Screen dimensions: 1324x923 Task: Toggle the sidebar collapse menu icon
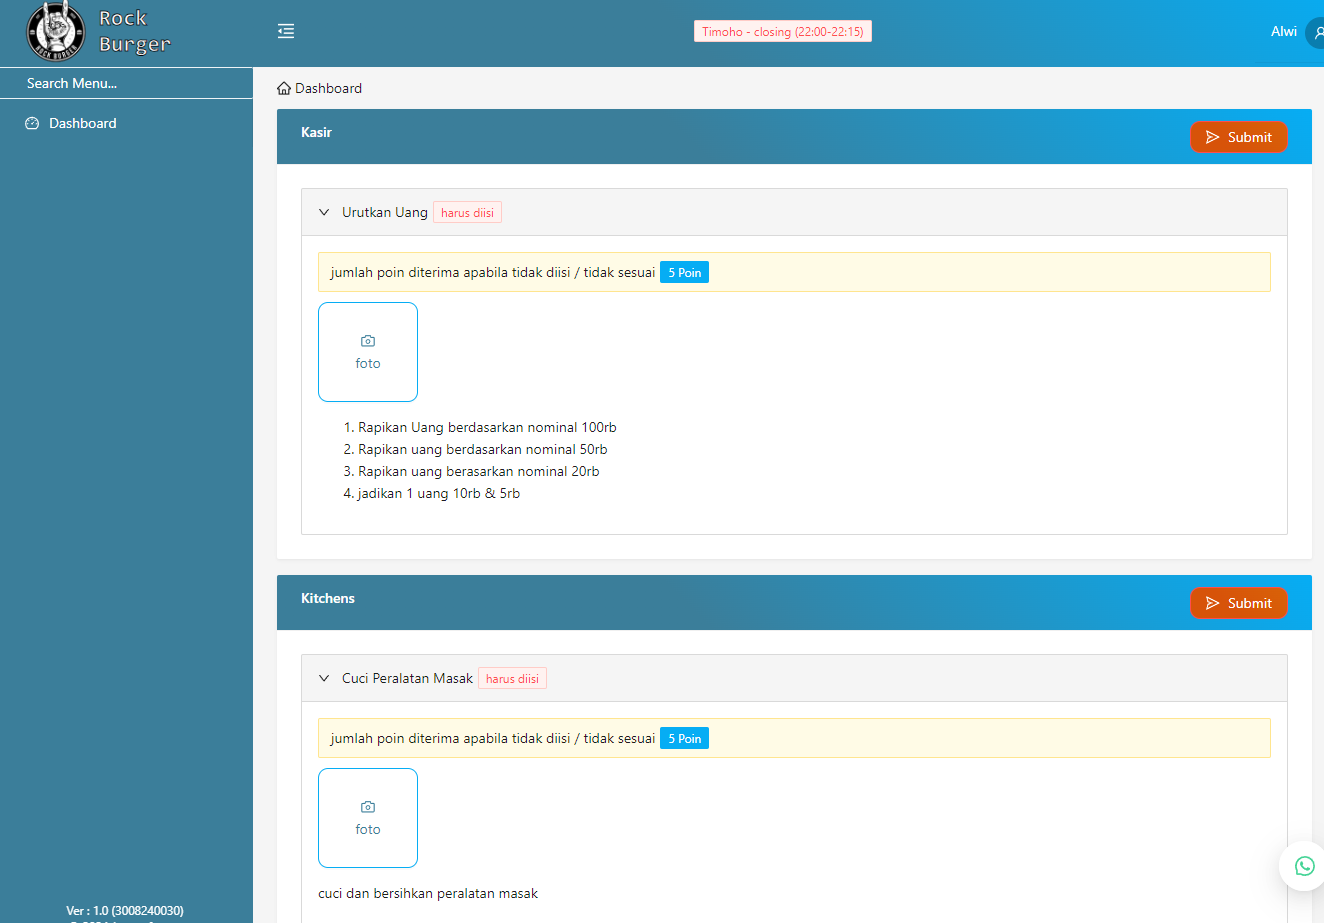coord(286,31)
